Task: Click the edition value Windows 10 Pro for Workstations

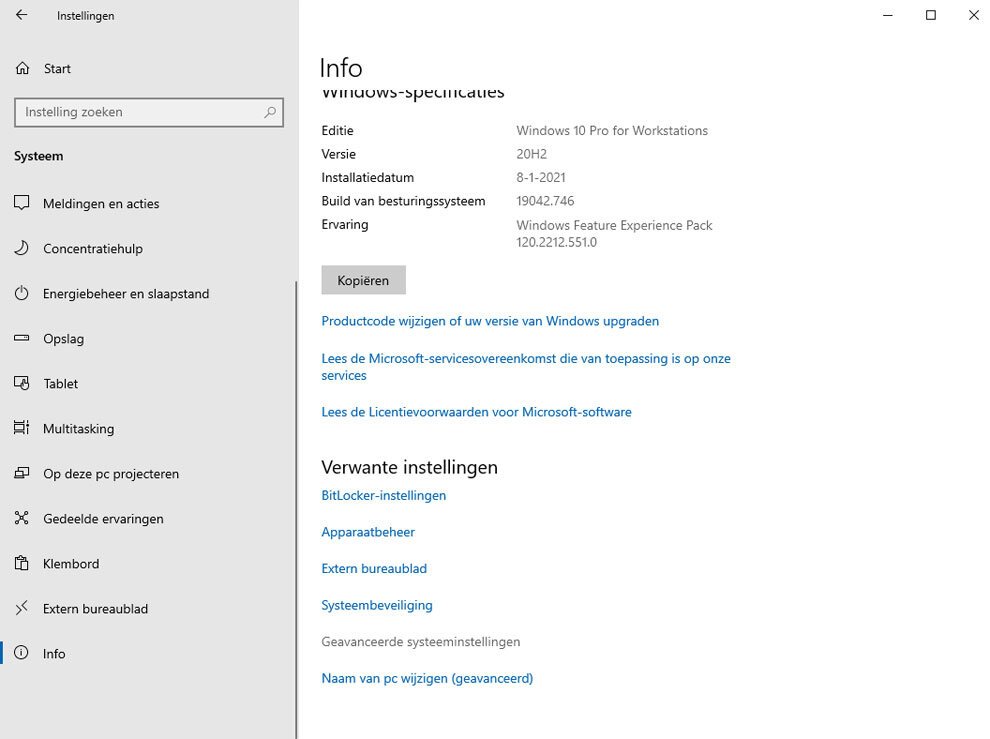Action: point(612,131)
